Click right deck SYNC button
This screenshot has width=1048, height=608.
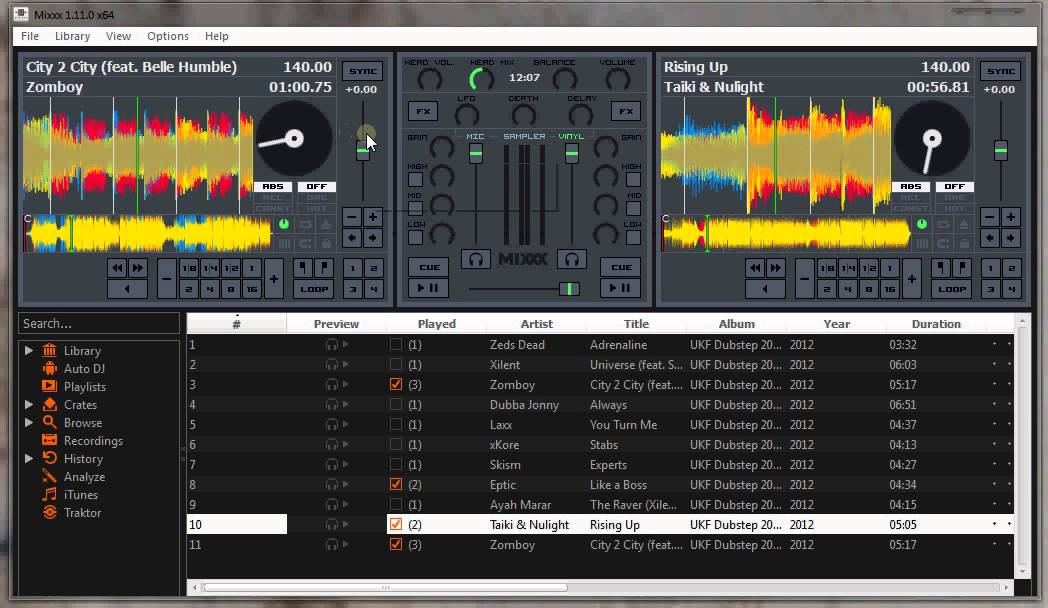1001,71
